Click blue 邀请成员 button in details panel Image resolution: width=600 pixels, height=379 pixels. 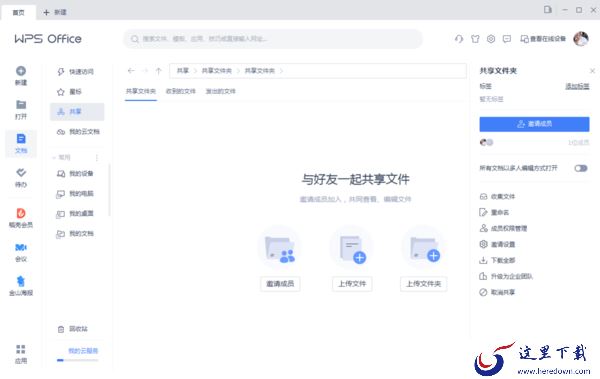point(534,124)
